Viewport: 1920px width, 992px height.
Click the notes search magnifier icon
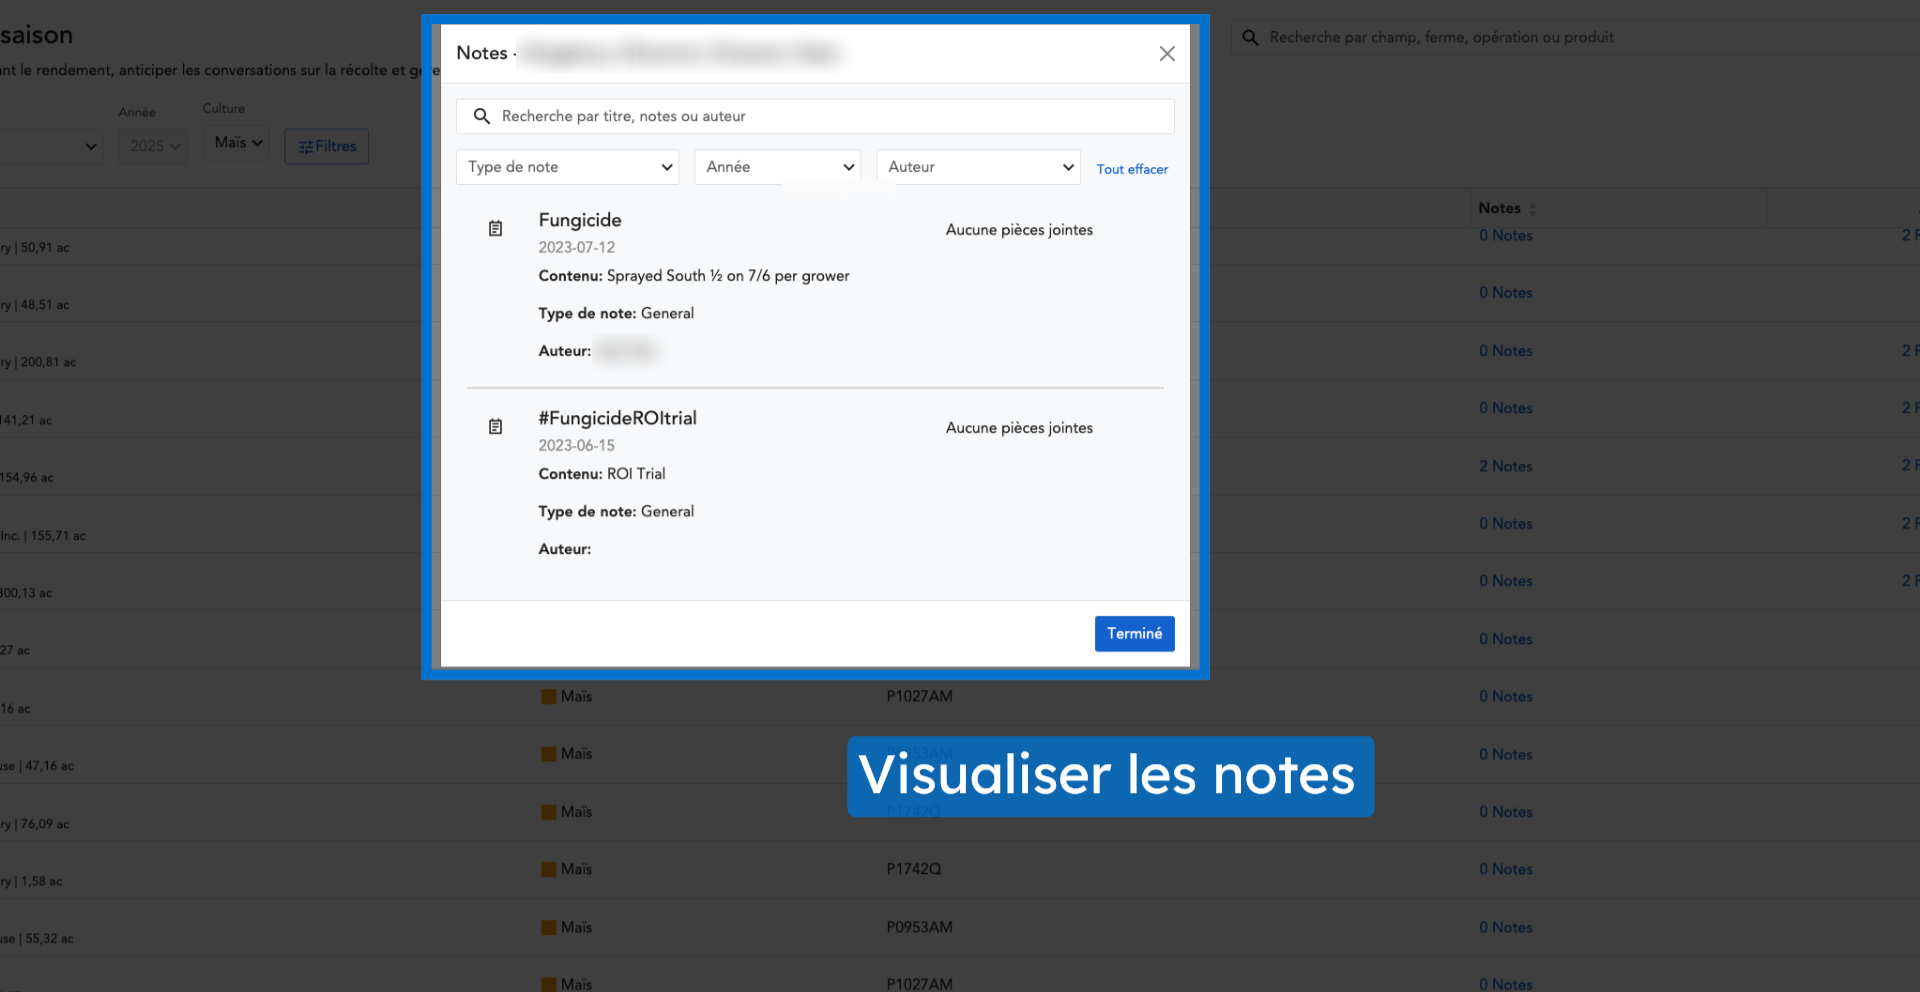pos(481,116)
